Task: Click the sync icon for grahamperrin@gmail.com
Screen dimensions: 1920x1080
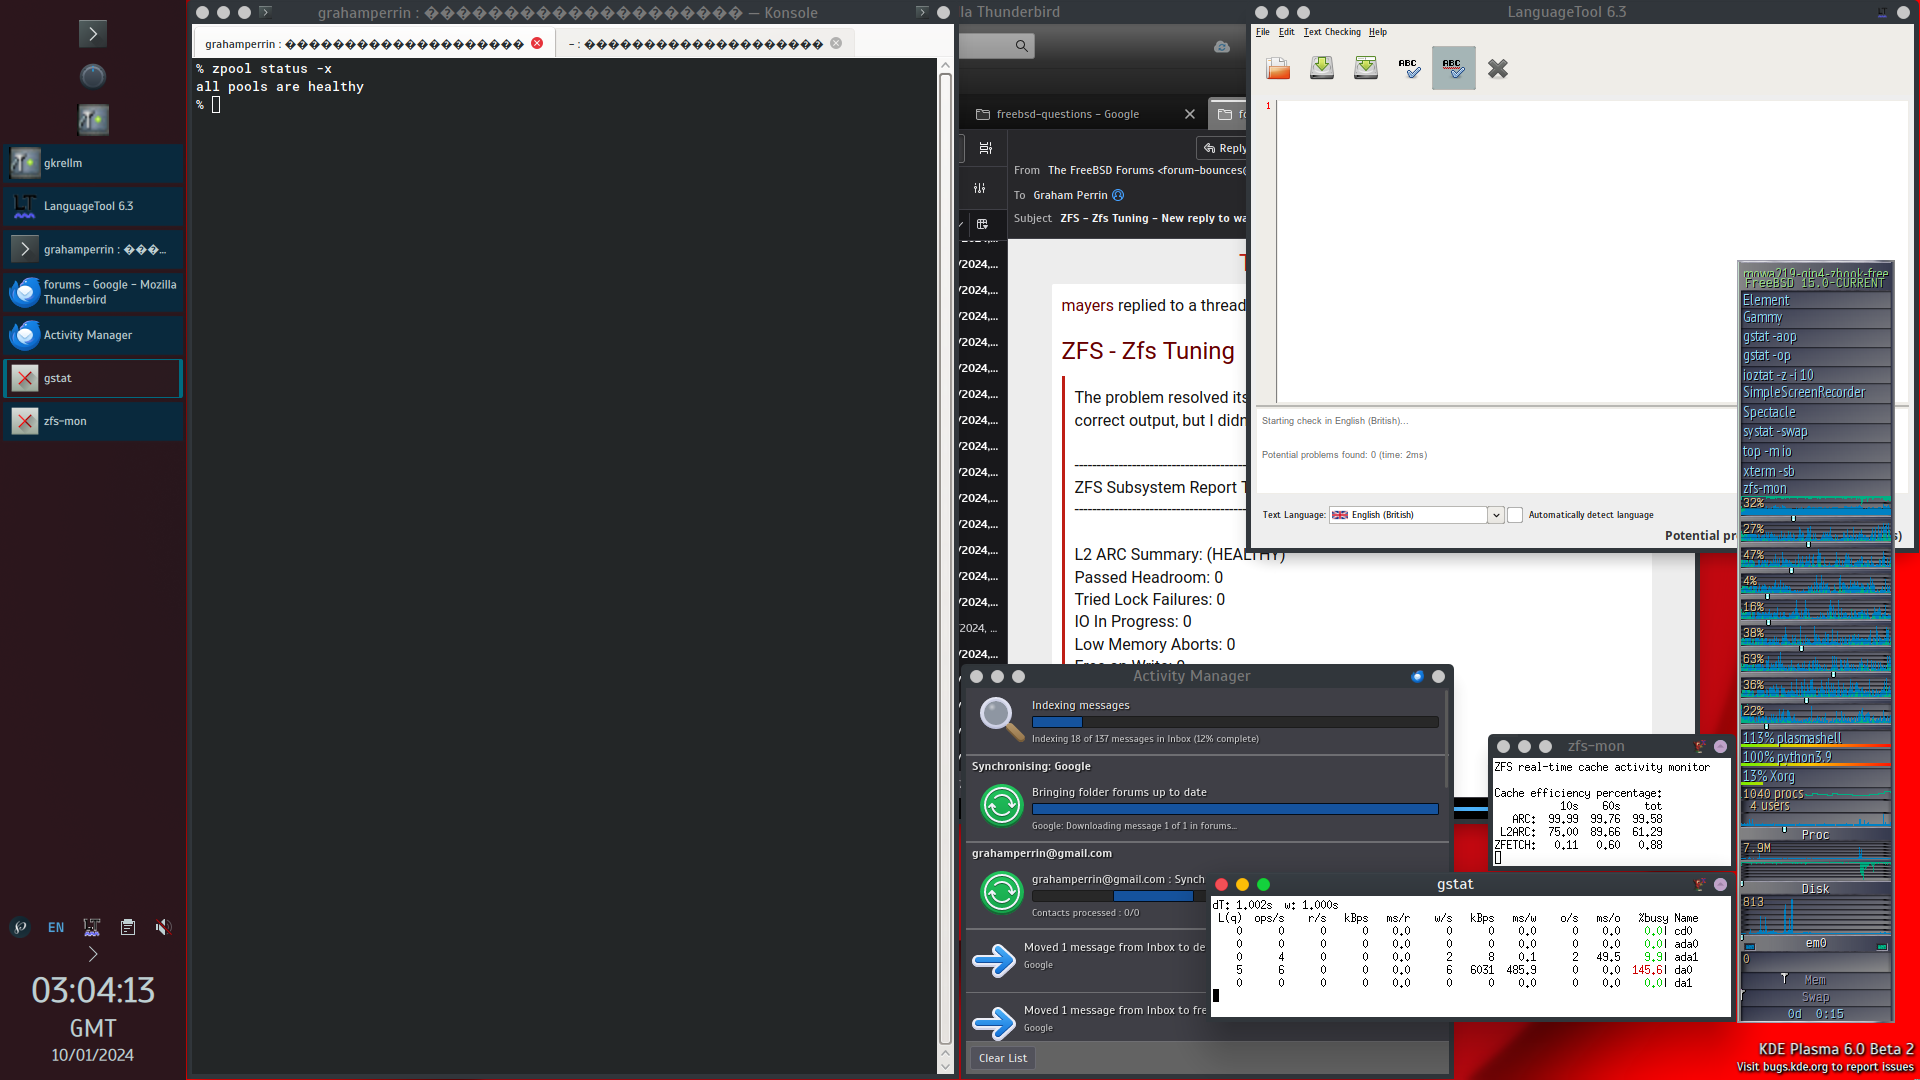Action: click(1001, 892)
